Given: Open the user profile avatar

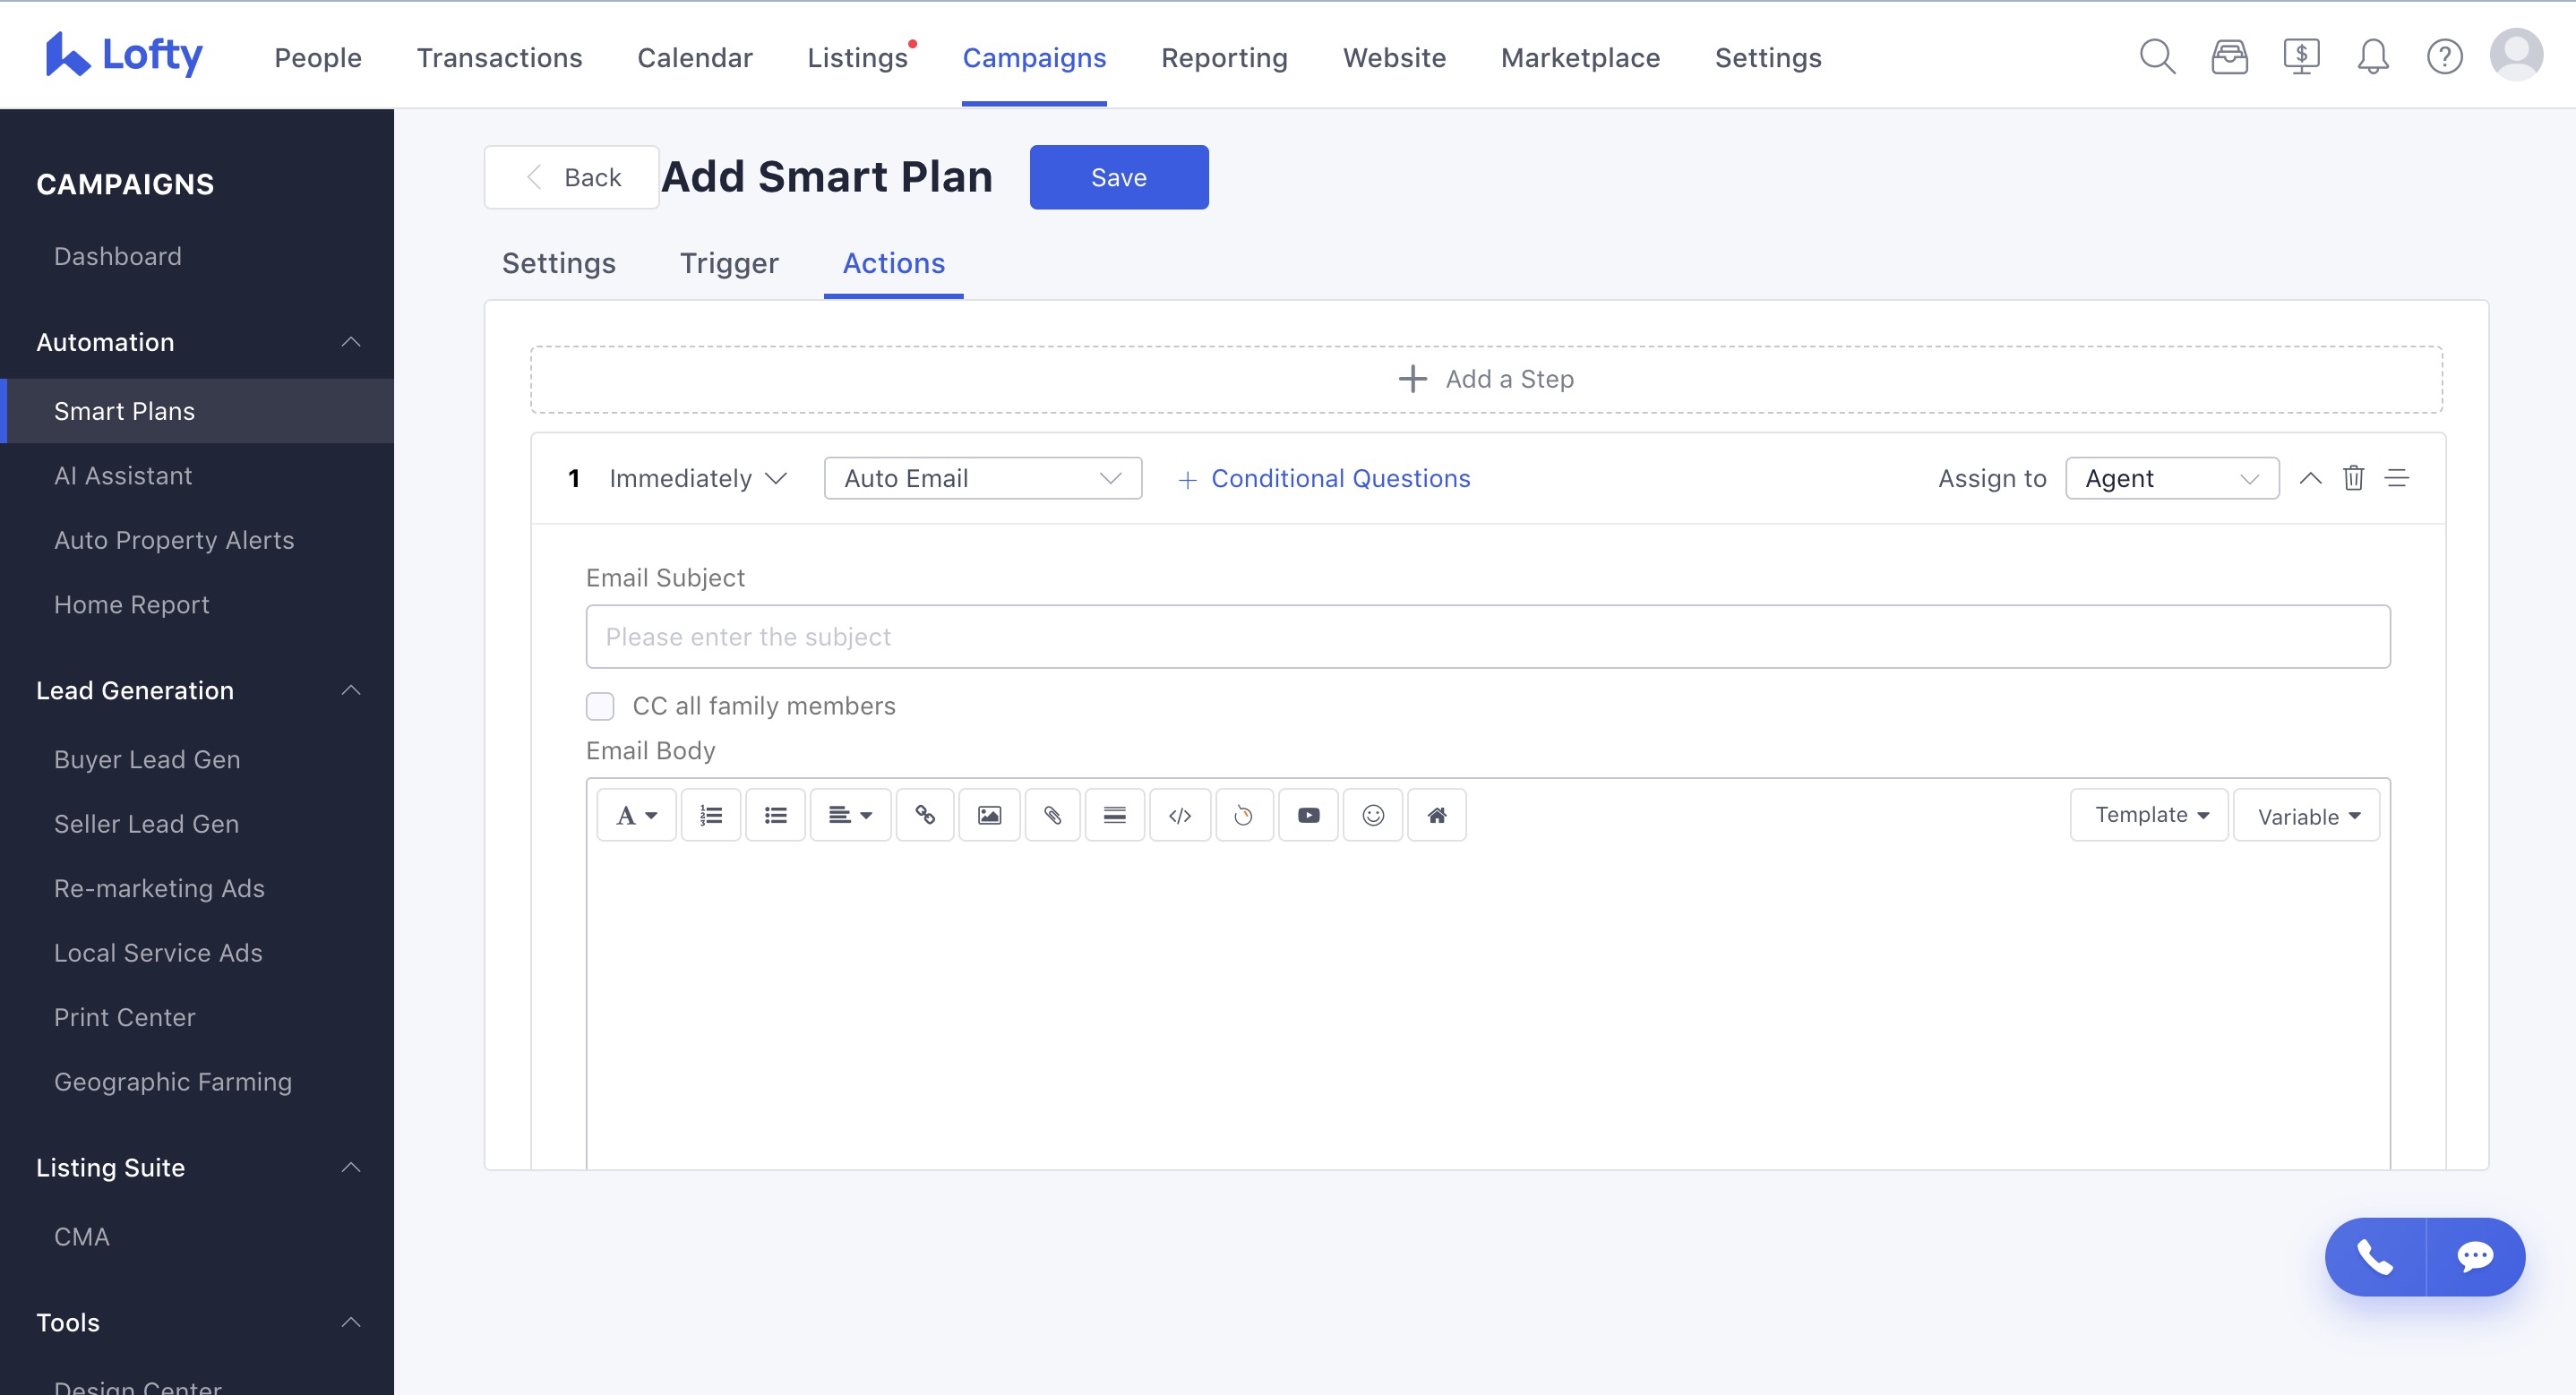Looking at the screenshot, I should tap(2516, 54).
